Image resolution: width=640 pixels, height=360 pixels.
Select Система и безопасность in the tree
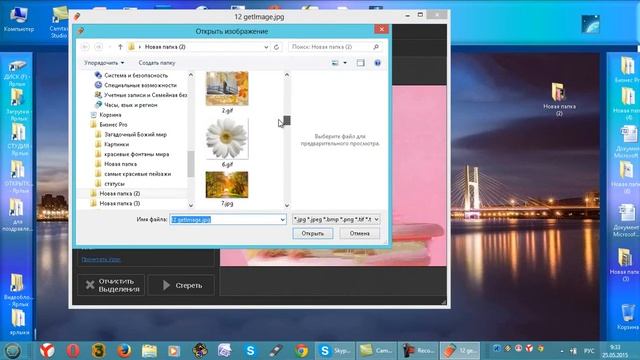click(x=136, y=76)
